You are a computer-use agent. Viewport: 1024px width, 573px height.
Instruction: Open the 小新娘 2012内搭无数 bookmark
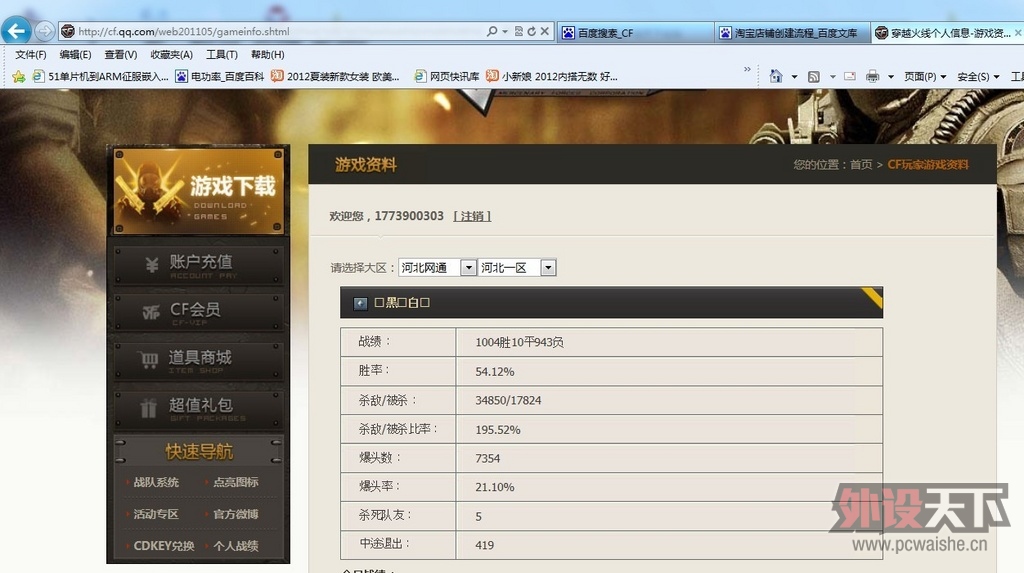[552, 76]
